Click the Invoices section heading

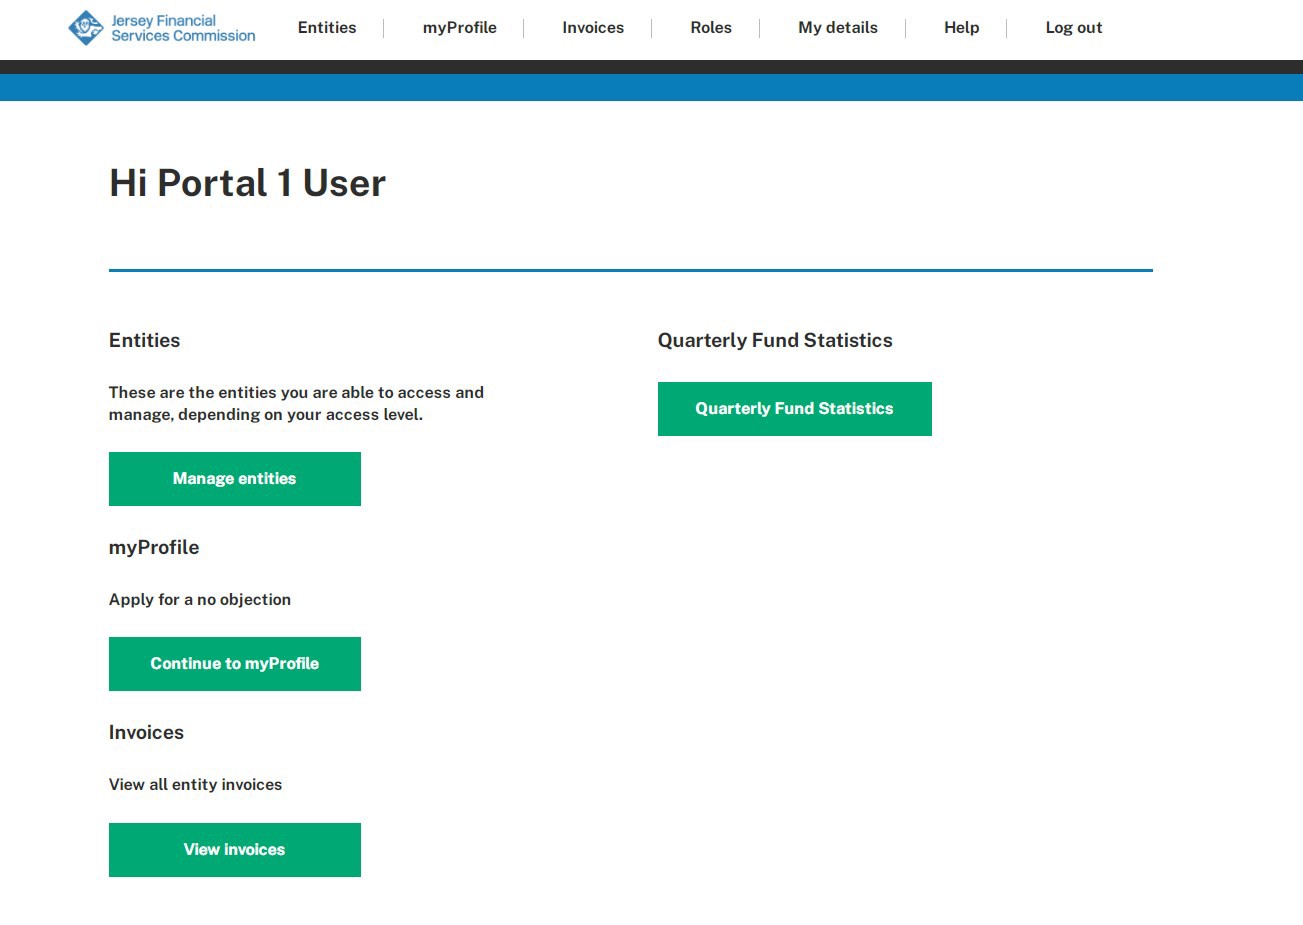[x=146, y=733]
